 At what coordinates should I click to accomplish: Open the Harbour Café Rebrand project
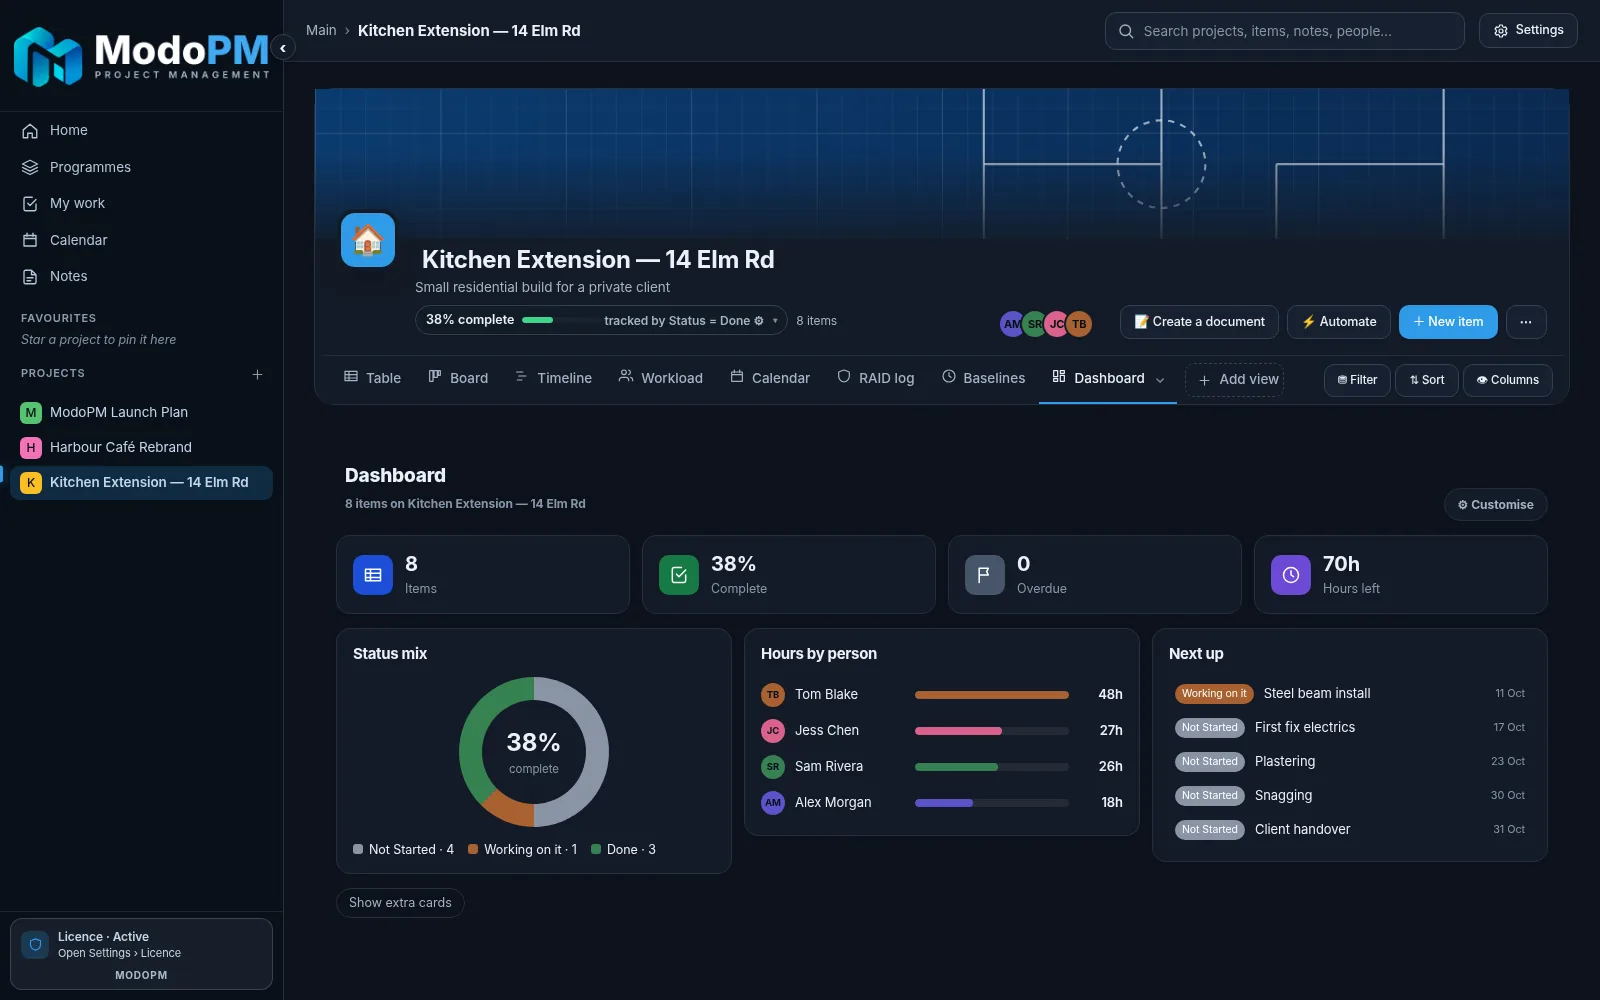coord(141,447)
